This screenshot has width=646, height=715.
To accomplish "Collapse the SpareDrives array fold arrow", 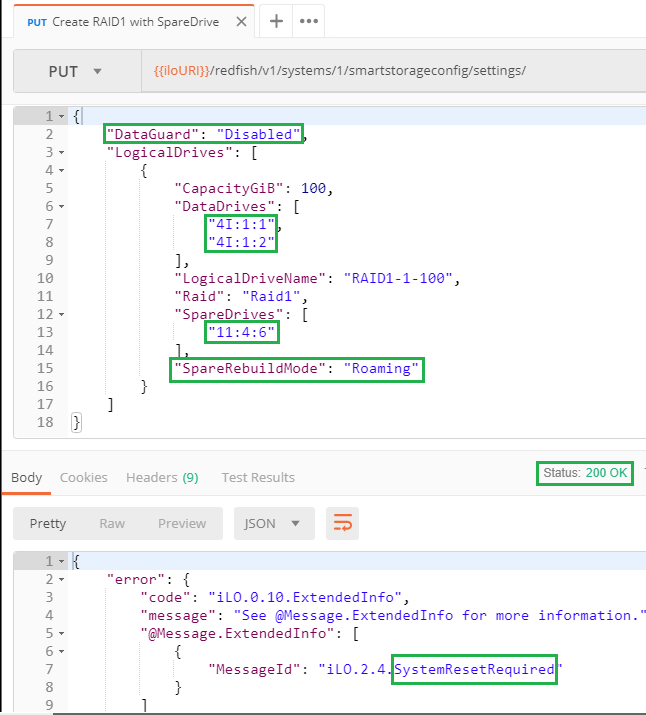I will [62, 315].
